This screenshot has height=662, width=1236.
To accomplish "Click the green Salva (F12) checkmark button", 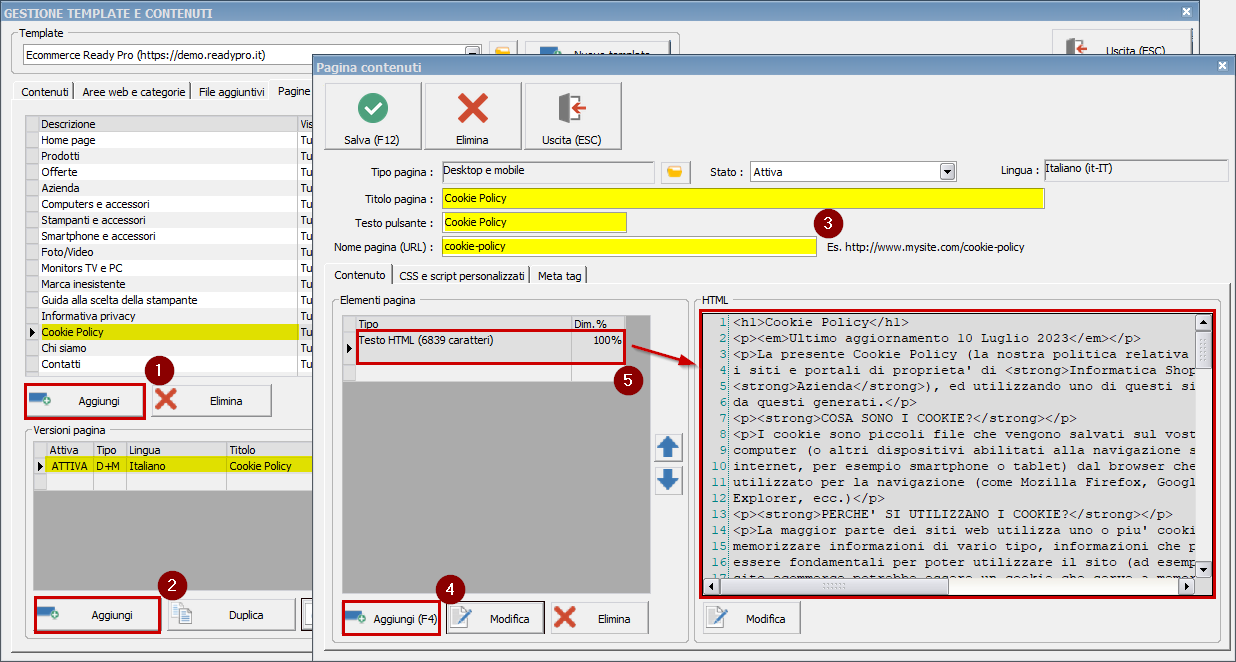I will pyautogui.click(x=372, y=116).
